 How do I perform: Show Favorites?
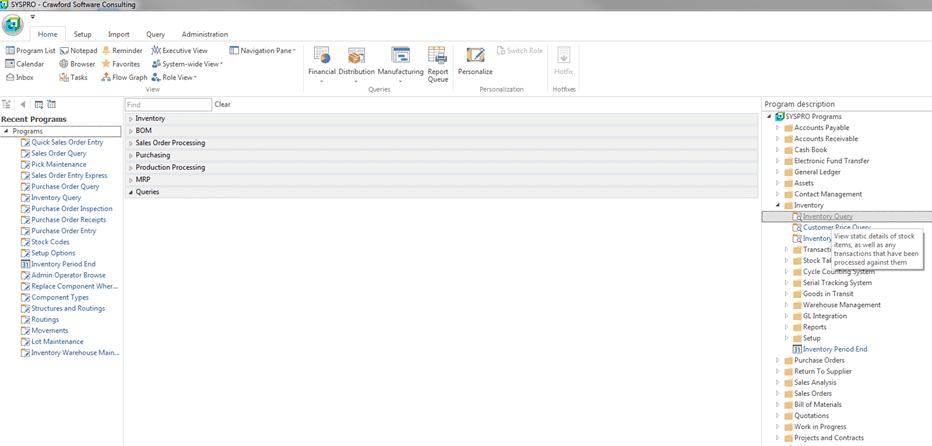pos(121,64)
